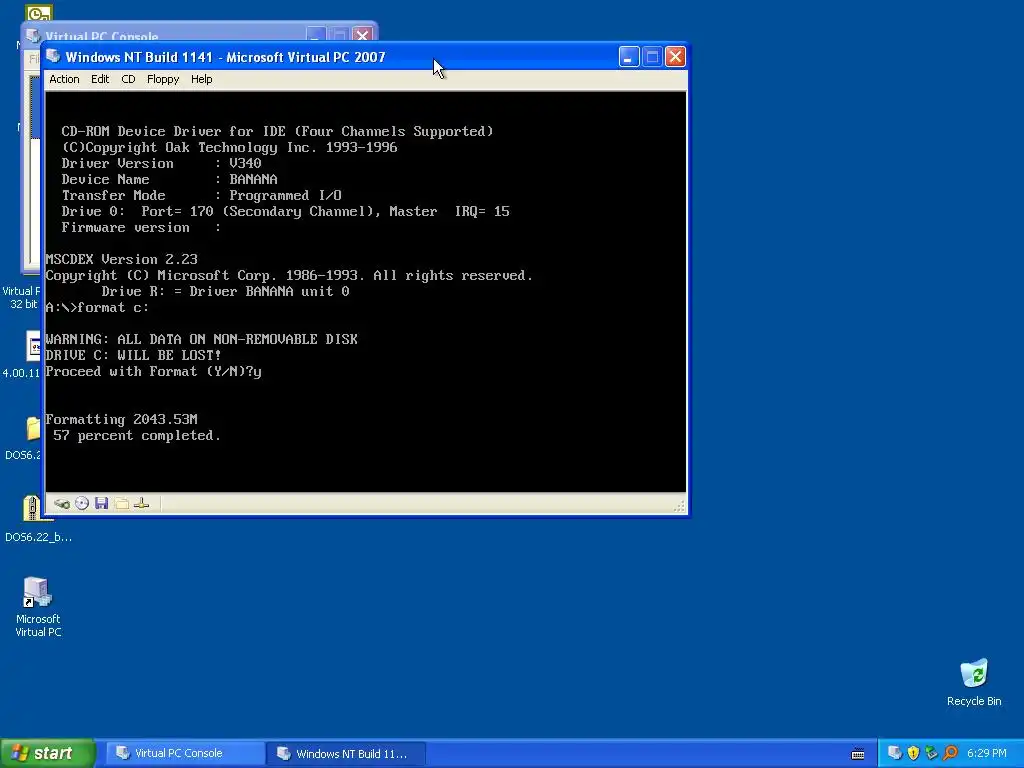
Task: Click Windows NT Build 11... taskbar button
Action: 346,754
